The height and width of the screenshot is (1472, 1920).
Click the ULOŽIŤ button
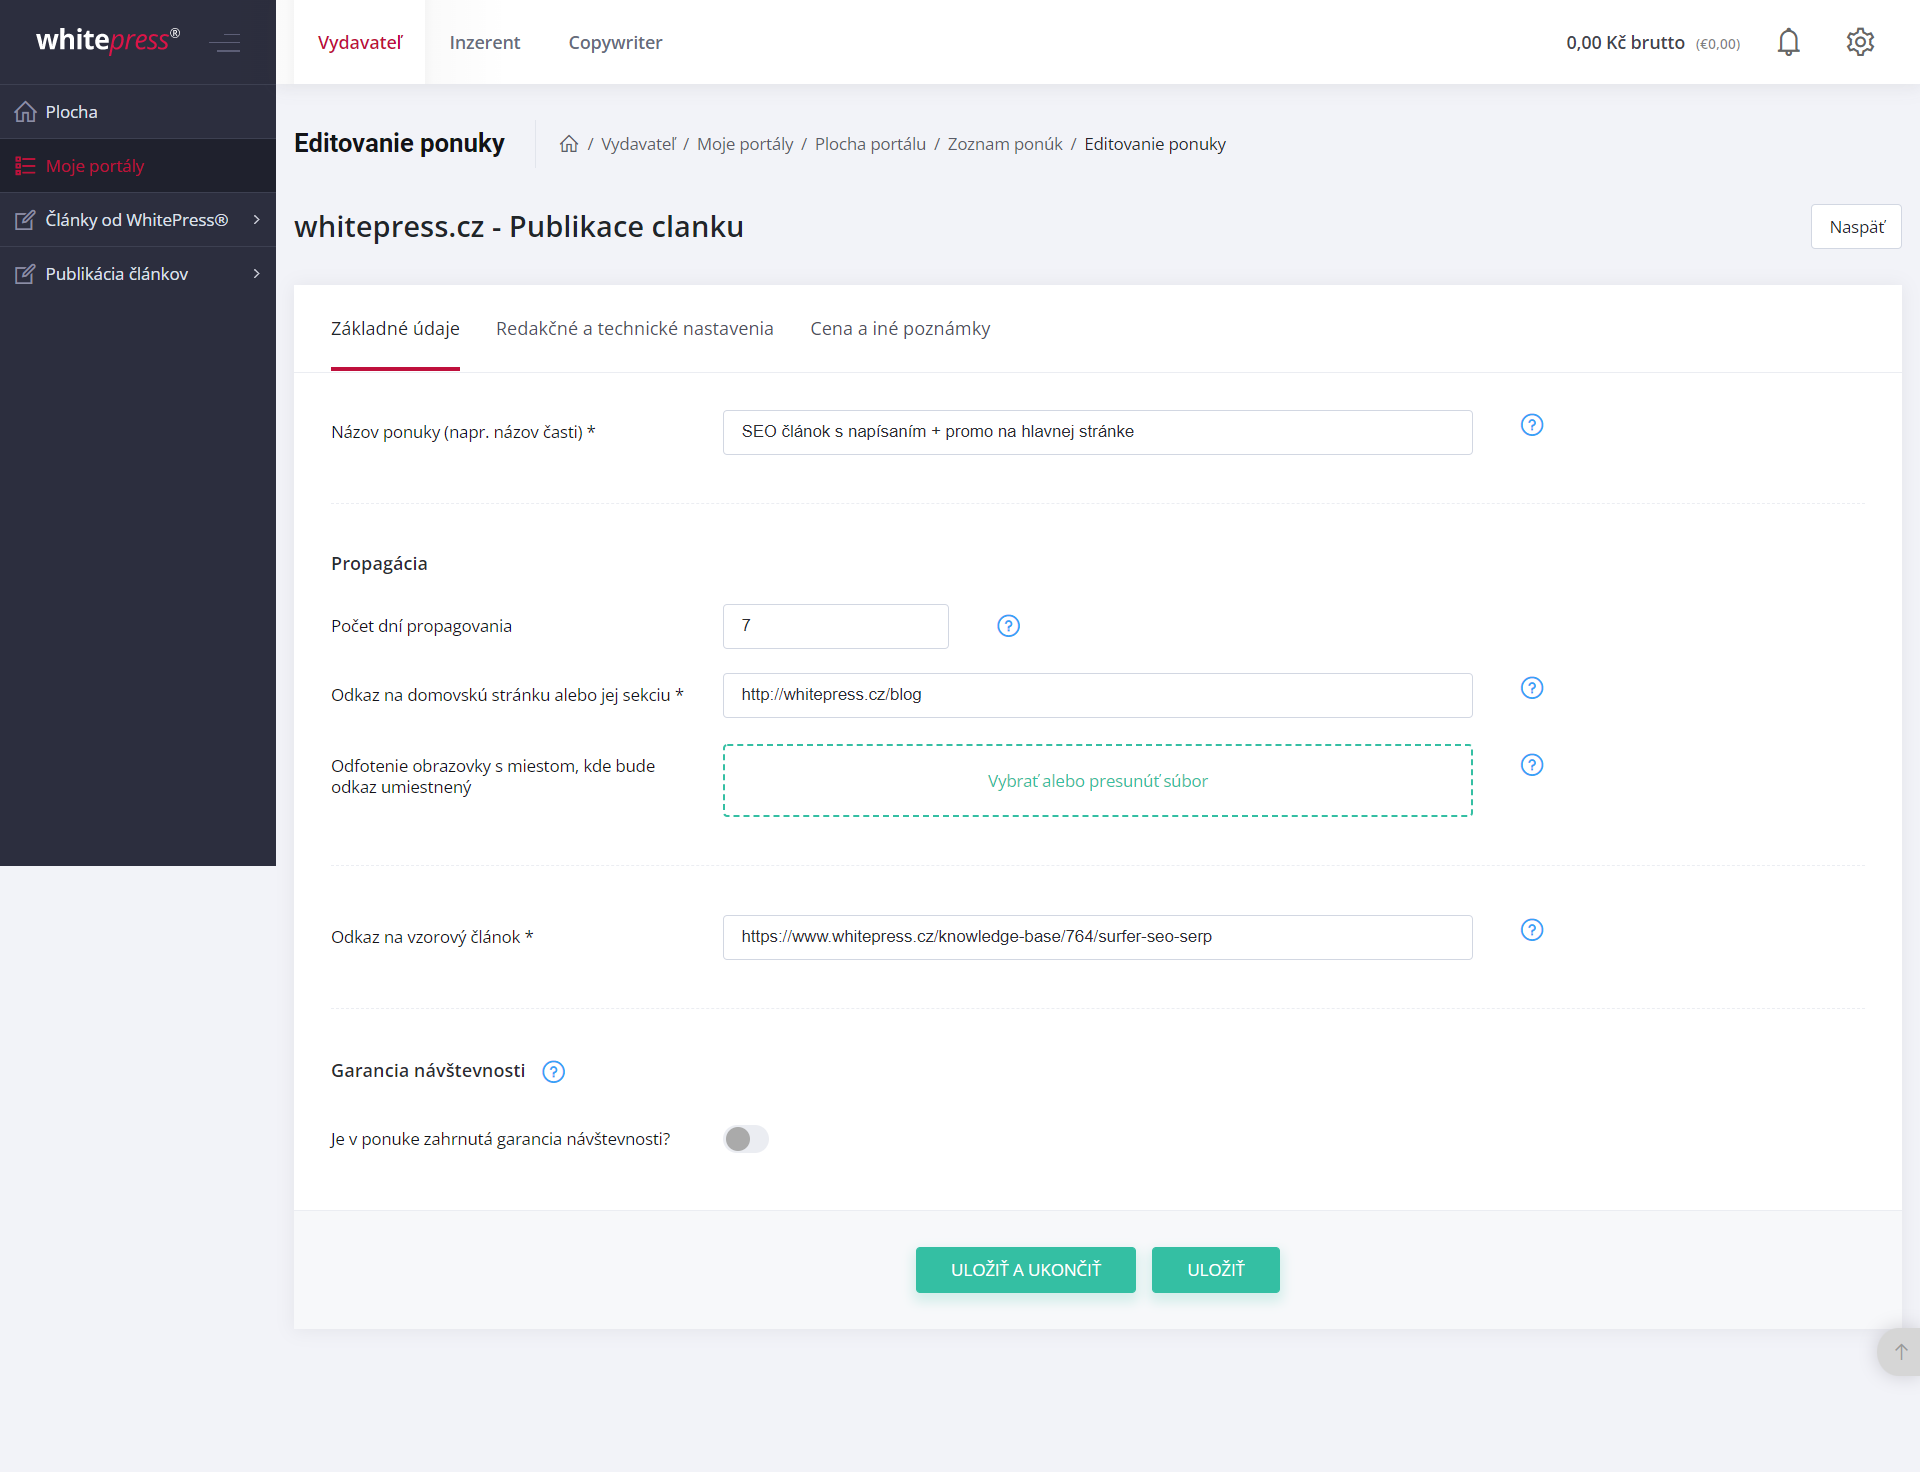click(1216, 1270)
